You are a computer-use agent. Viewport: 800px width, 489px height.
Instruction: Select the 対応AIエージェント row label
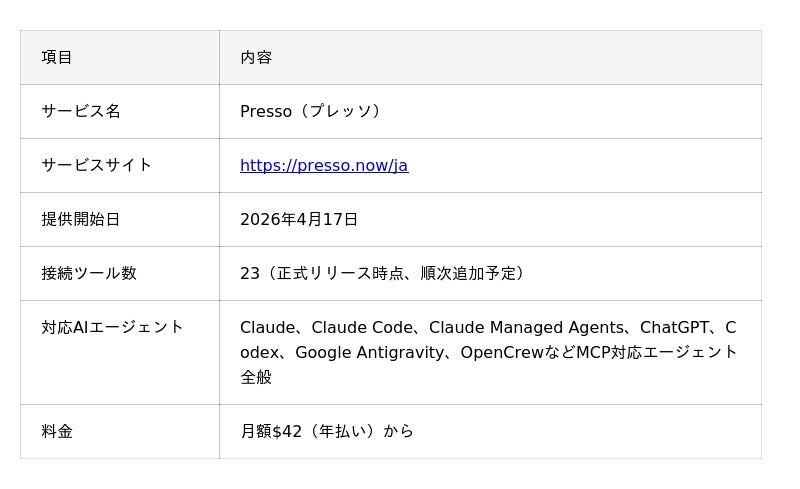[113, 328]
